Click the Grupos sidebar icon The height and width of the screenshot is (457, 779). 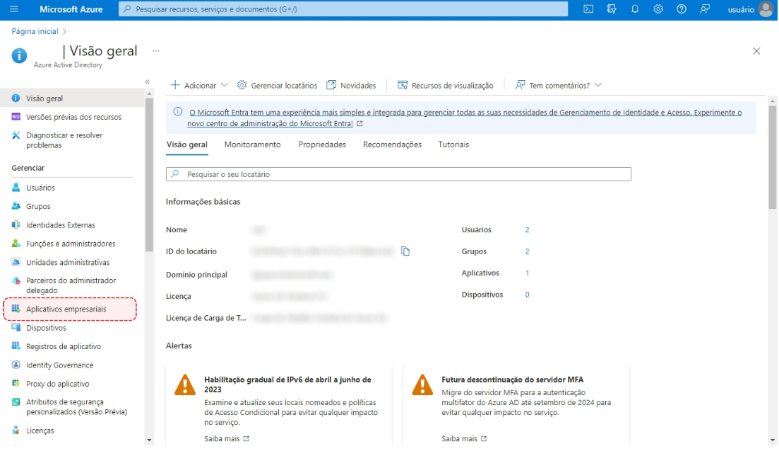(x=16, y=206)
